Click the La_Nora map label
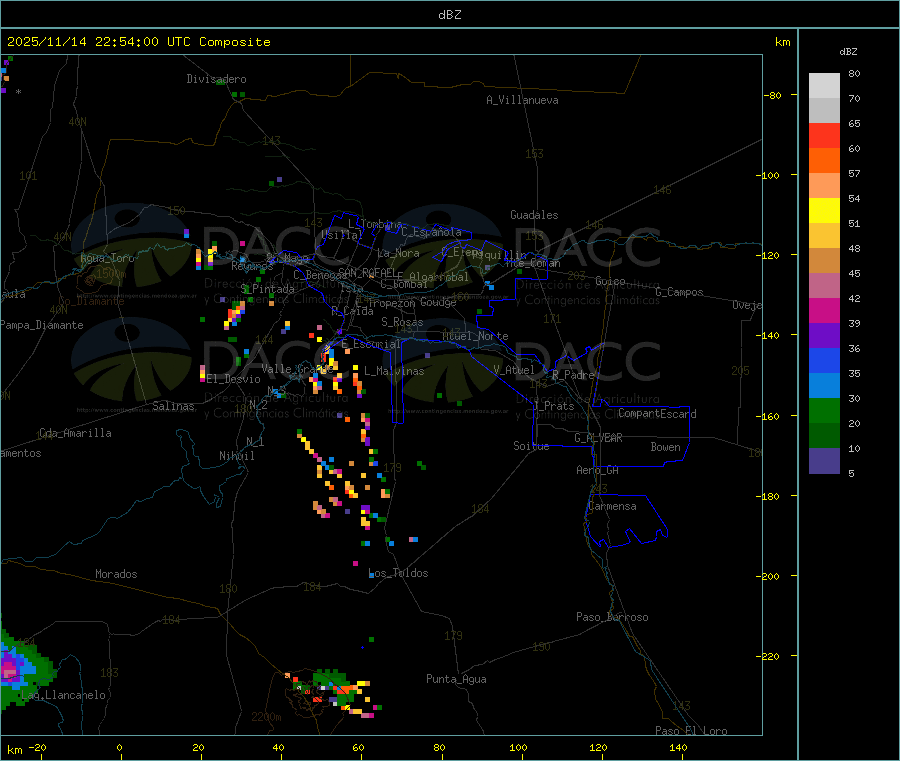Viewport: 900px width, 761px height. (398, 253)
